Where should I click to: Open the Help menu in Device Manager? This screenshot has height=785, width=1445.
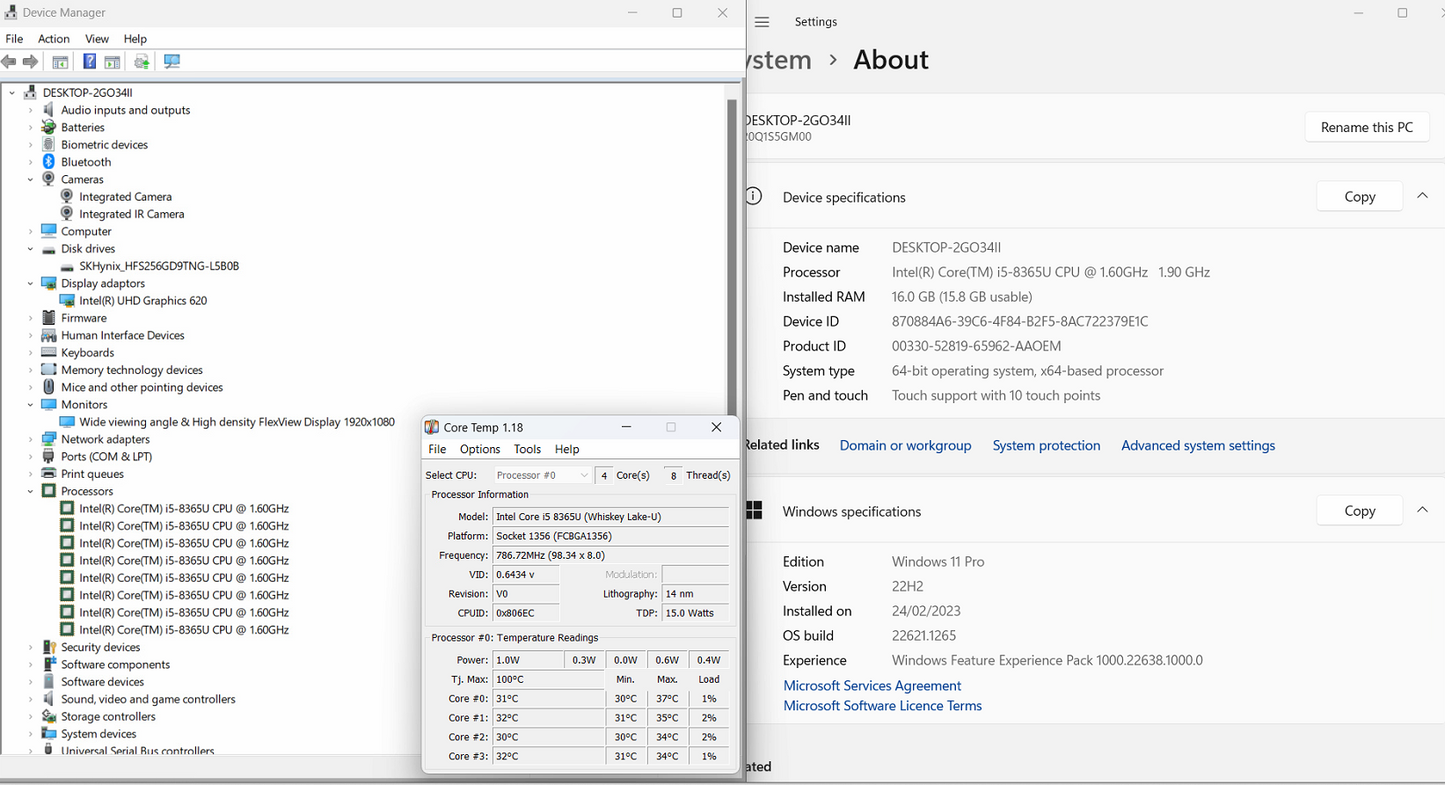[x=135, y=38]
